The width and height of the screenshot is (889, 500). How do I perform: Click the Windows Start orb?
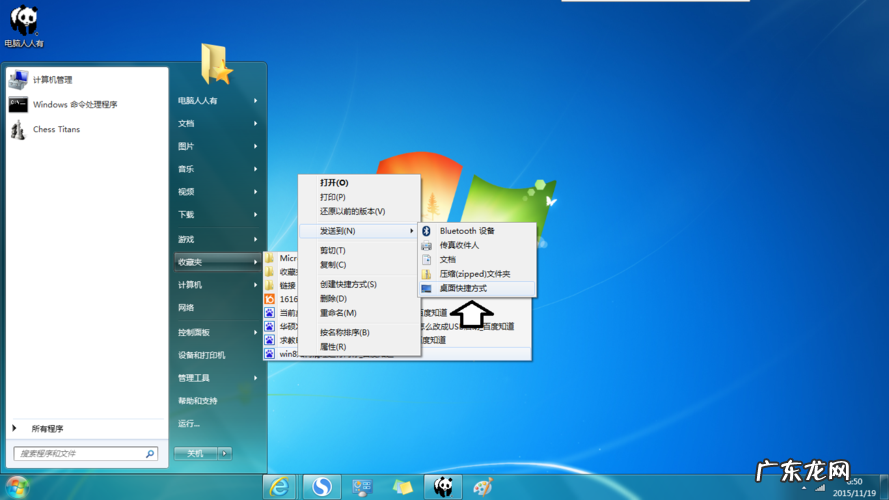[17, 487]
